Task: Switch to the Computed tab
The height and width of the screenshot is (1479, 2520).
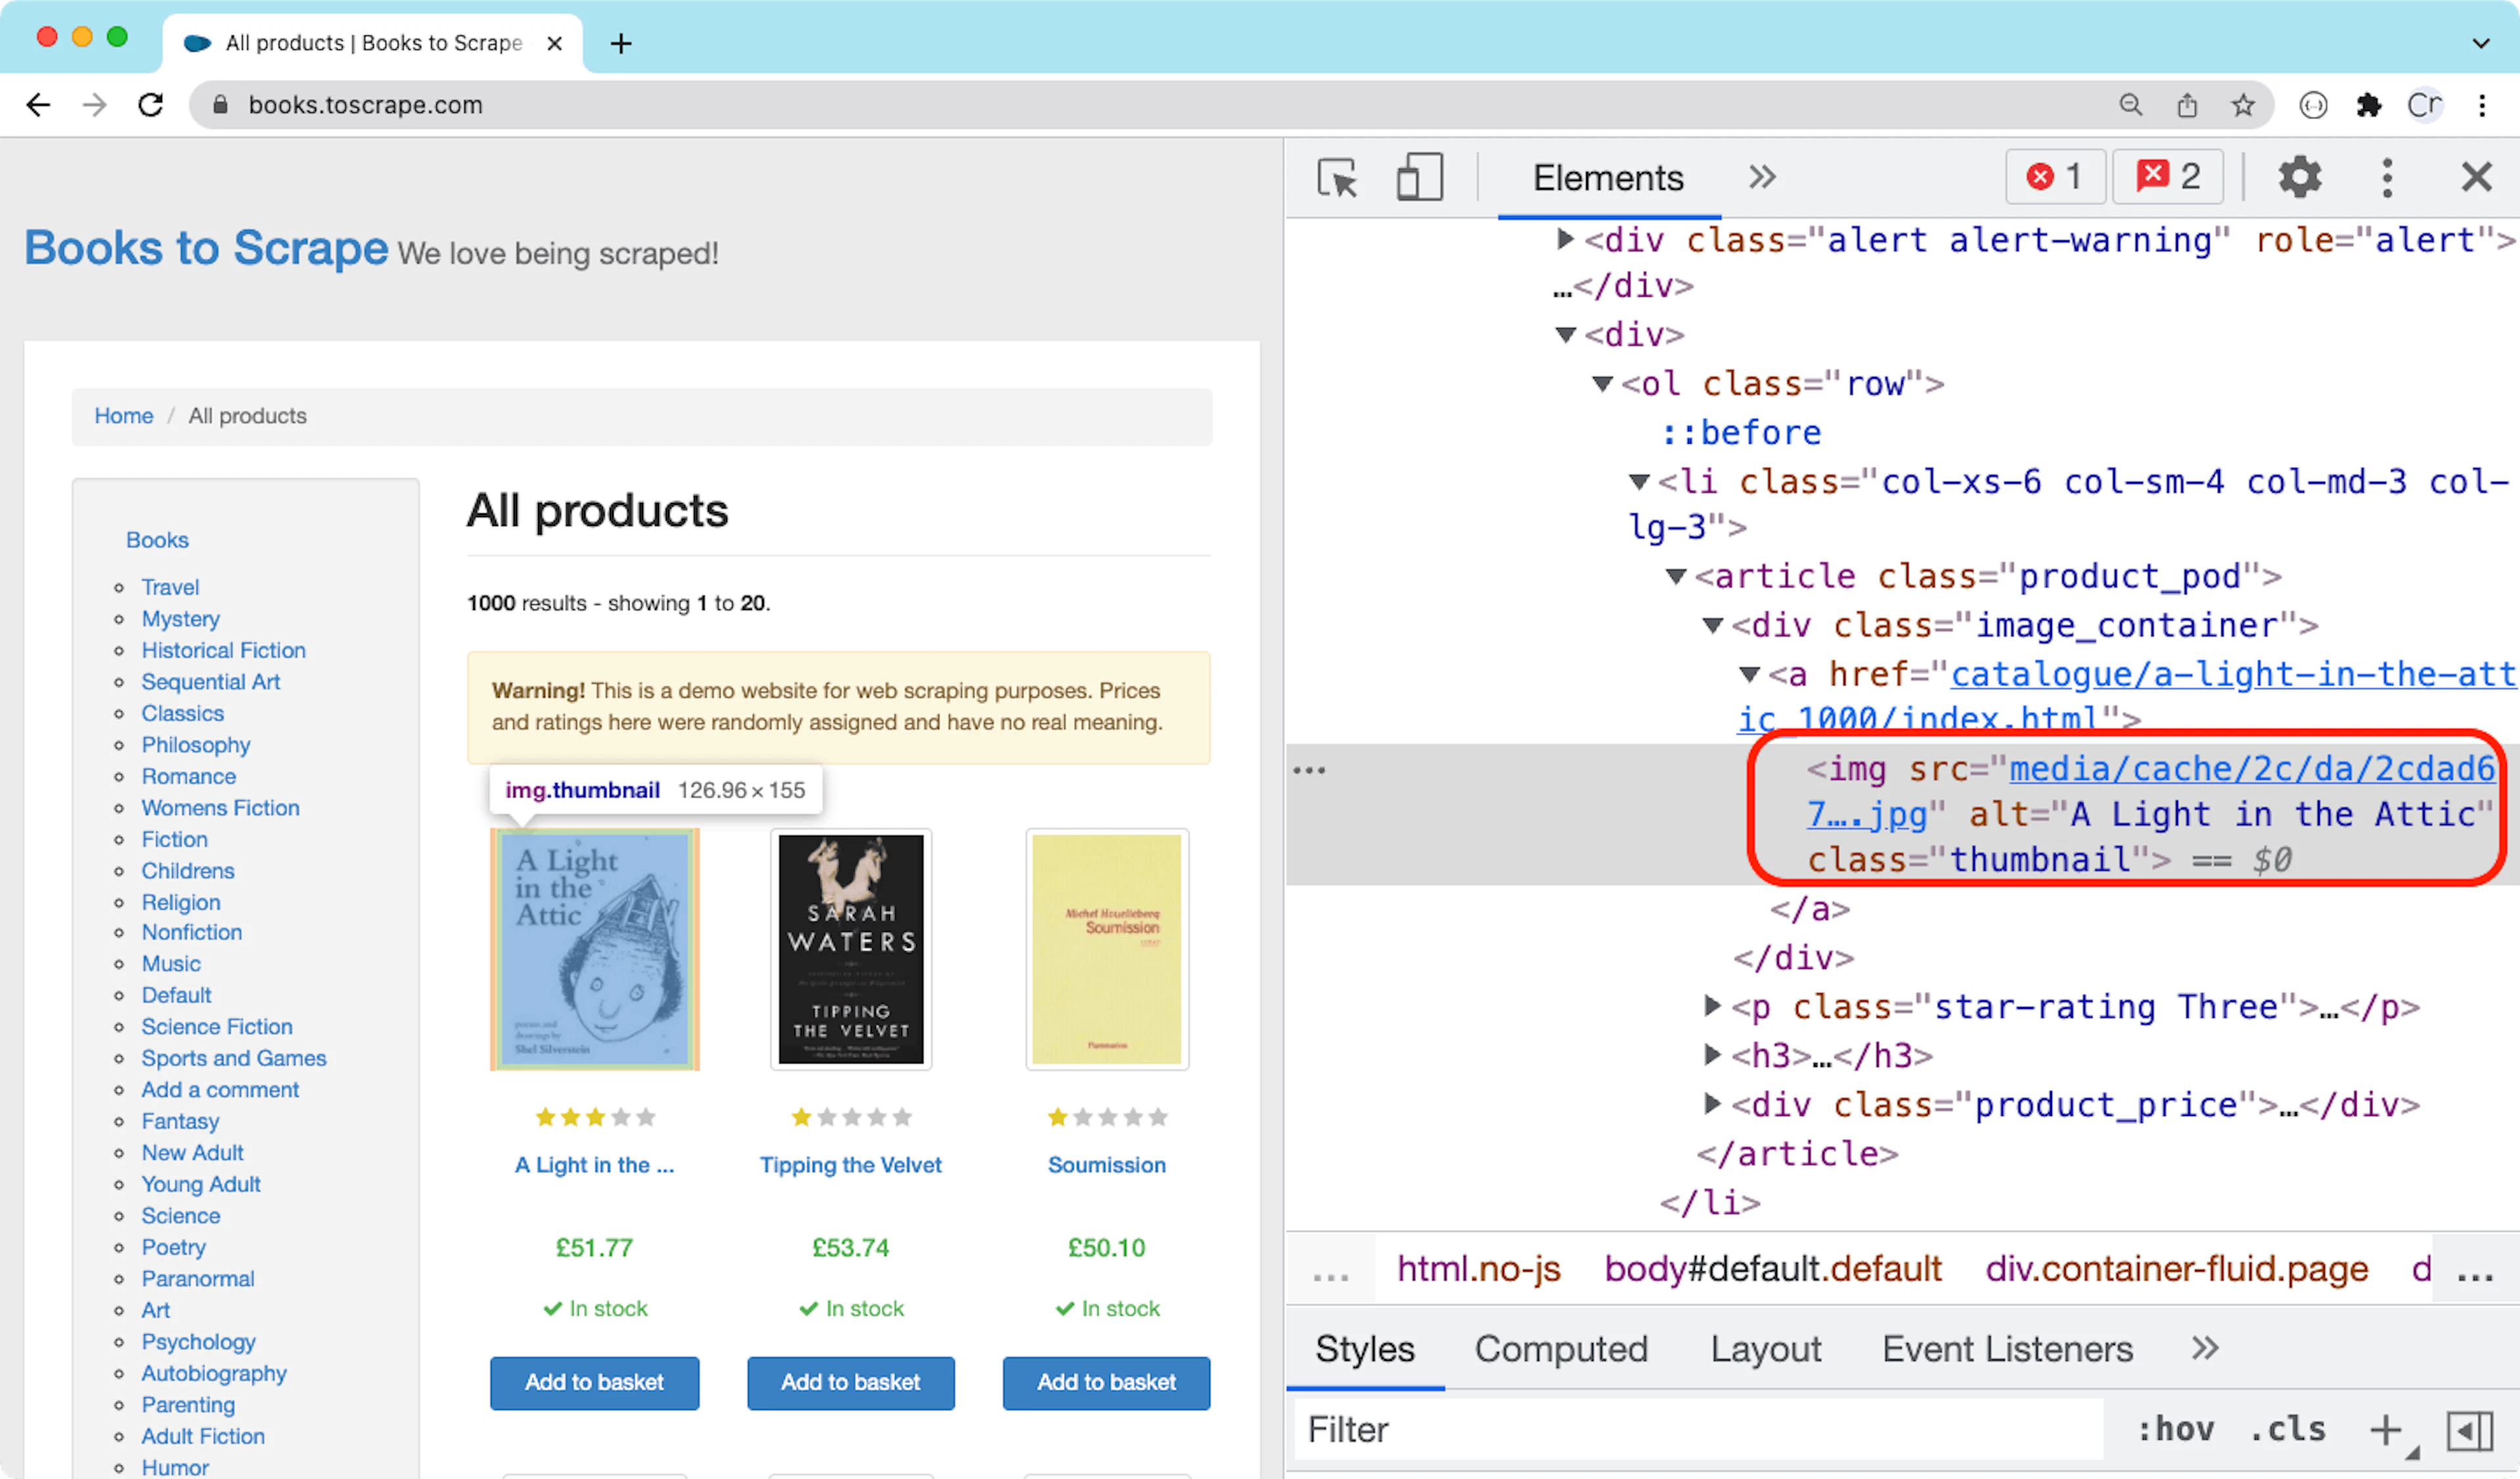Action: point(1561,1349)
